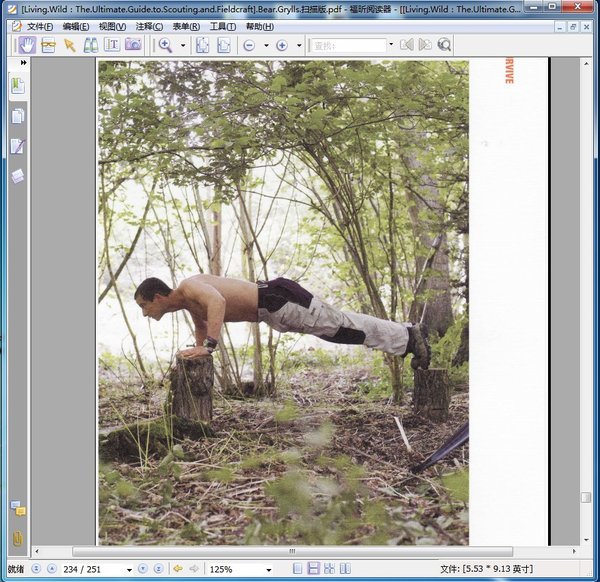Image resolution: width=600 pixels, height=582 pixels.
Task: Open the Pages thumbnails panel
Action: 18,116
